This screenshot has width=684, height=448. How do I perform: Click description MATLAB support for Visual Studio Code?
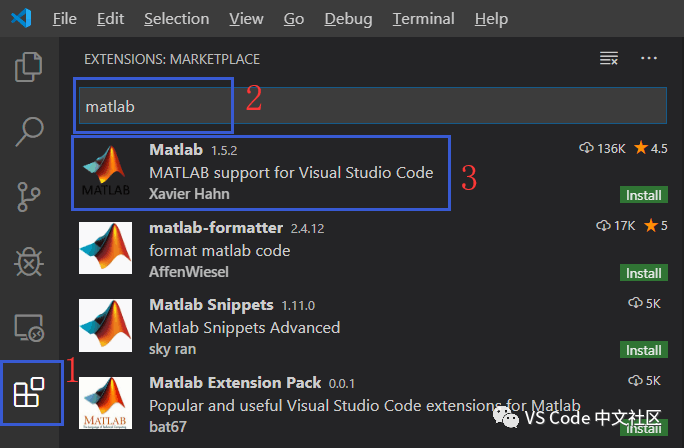(291, 173)
